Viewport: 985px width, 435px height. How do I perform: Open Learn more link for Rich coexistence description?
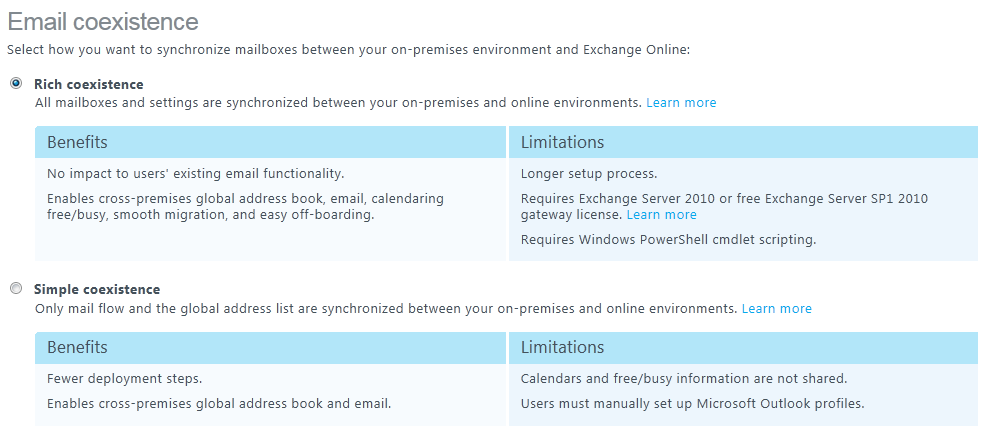coord(681,102)
